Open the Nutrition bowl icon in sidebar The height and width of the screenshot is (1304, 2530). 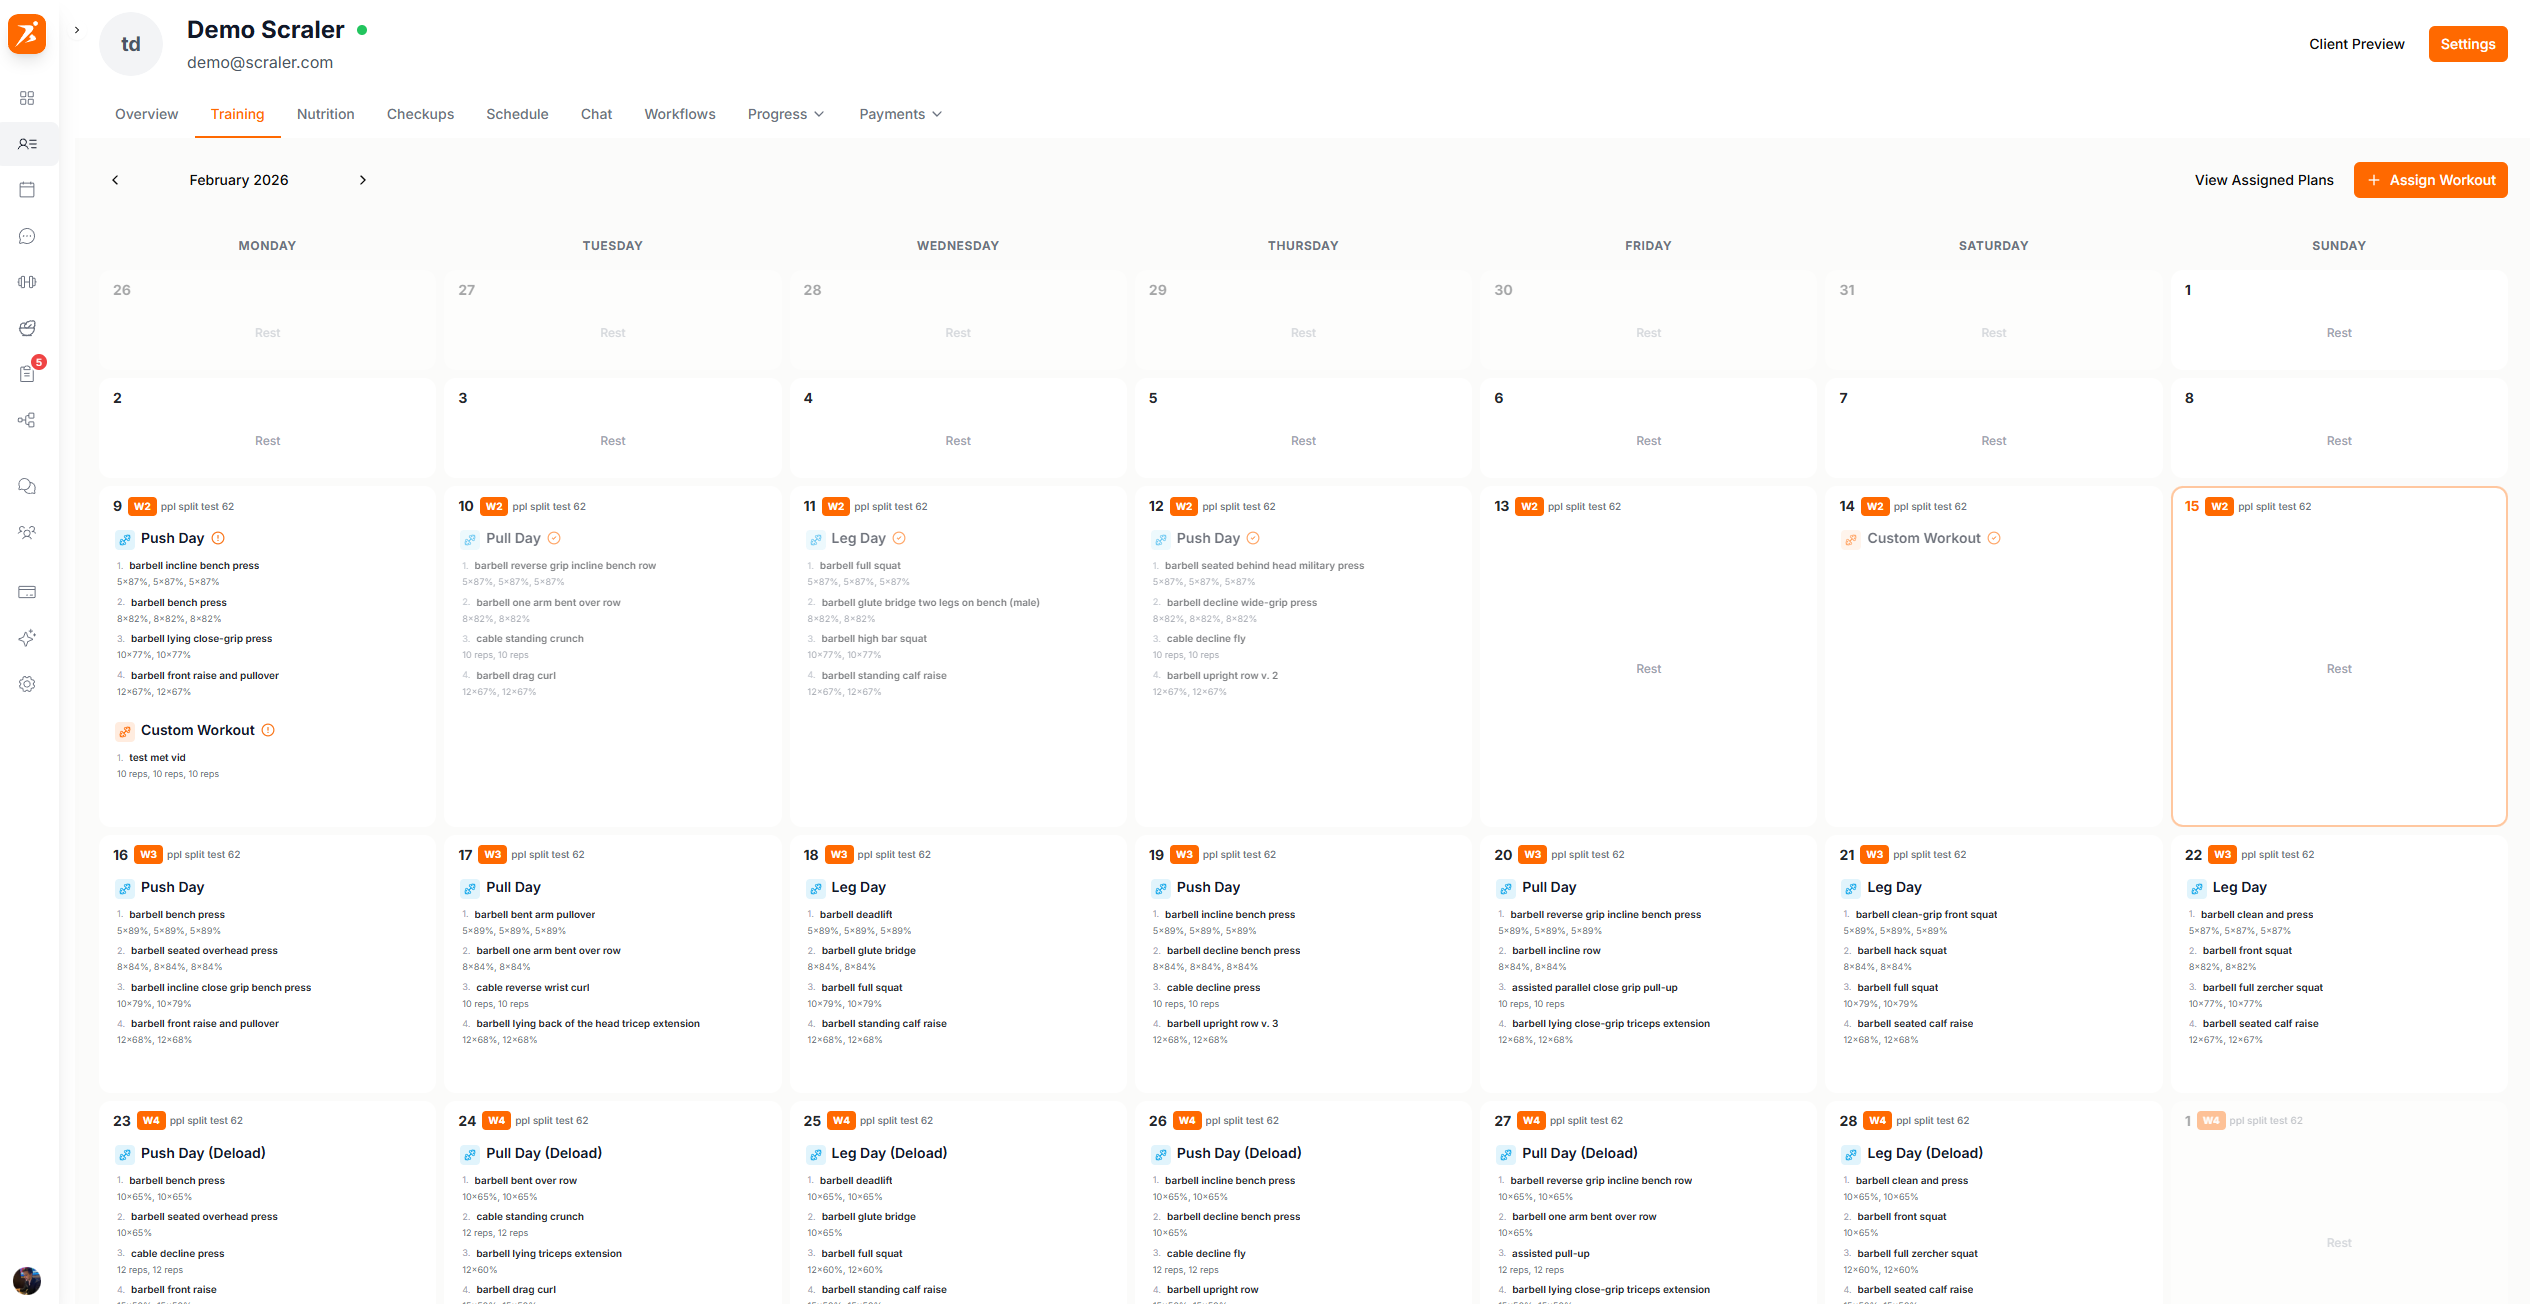tap(27, 328)
